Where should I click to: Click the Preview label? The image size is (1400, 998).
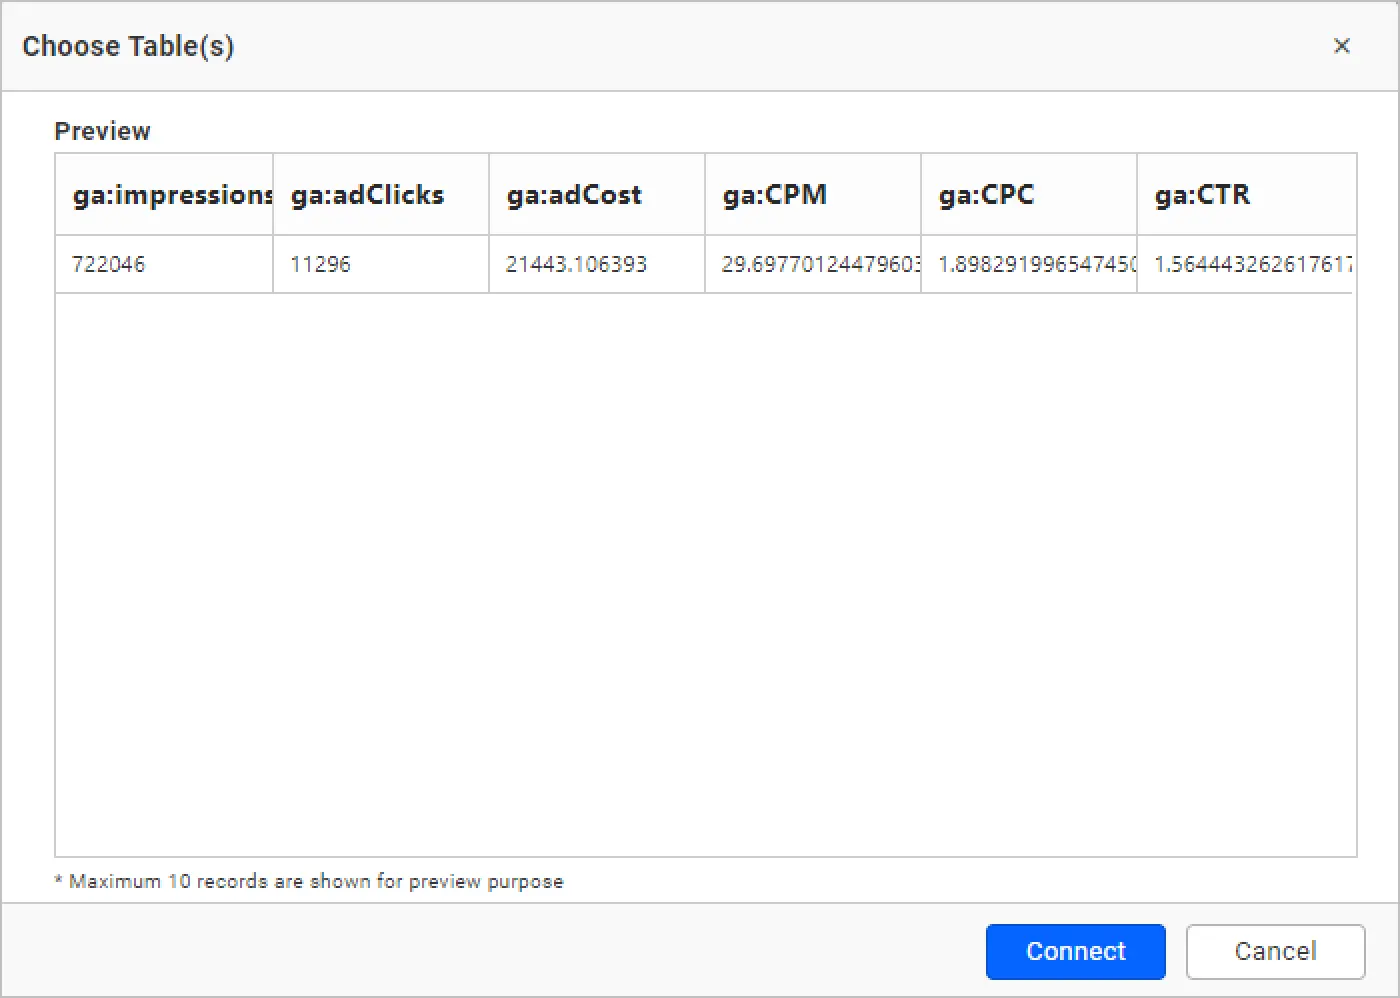102,131
